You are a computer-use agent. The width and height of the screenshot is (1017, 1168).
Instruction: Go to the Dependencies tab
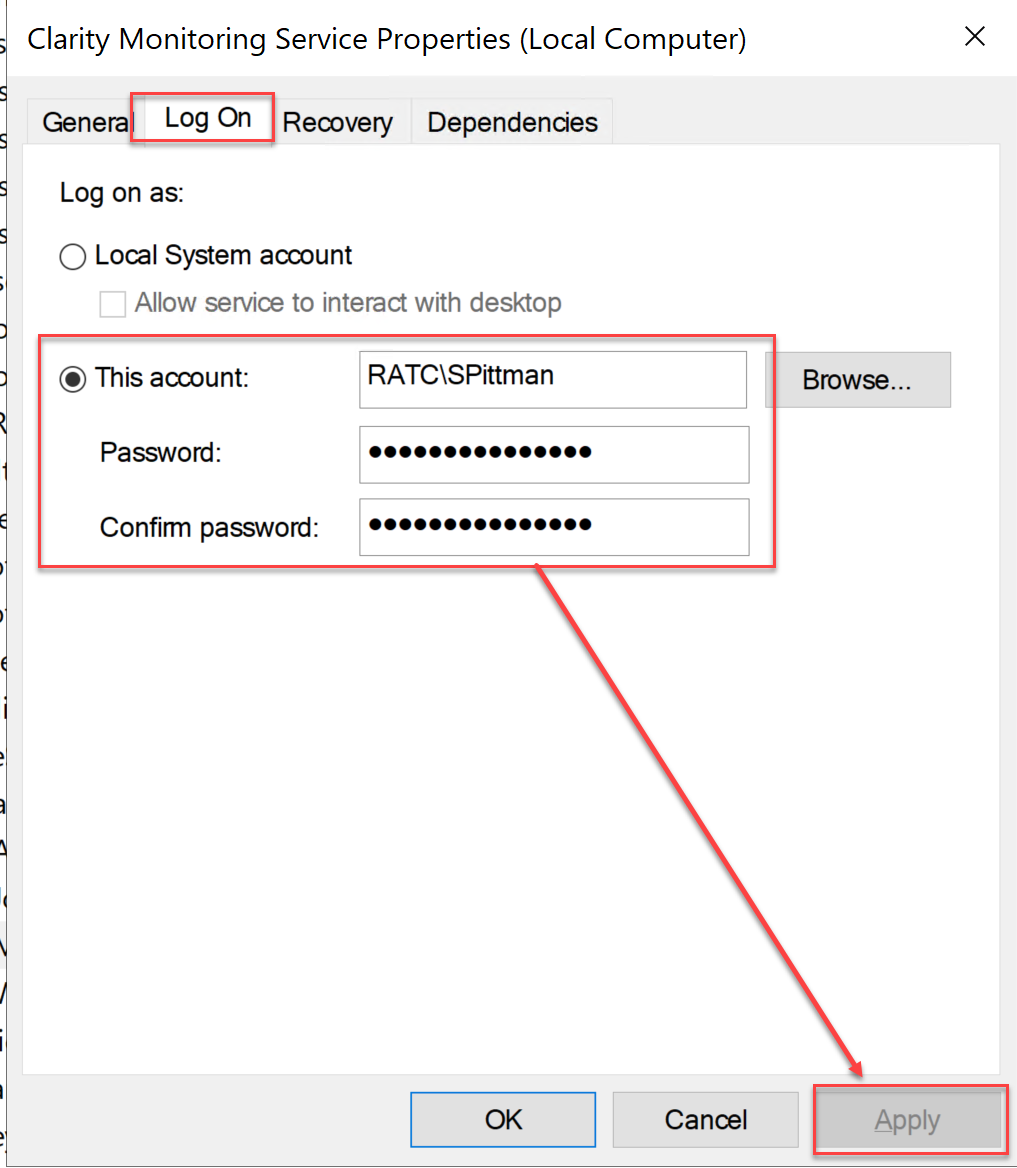[x=512, y=123]
